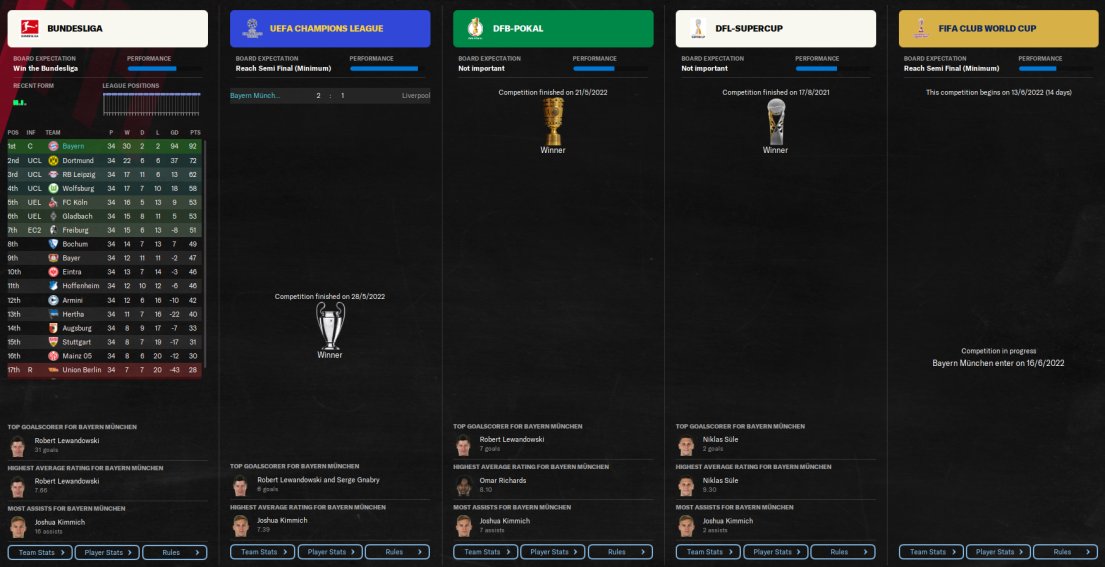Click the FIFA Club World Cup logo
Screen dimensions: 1105x567
920,29
